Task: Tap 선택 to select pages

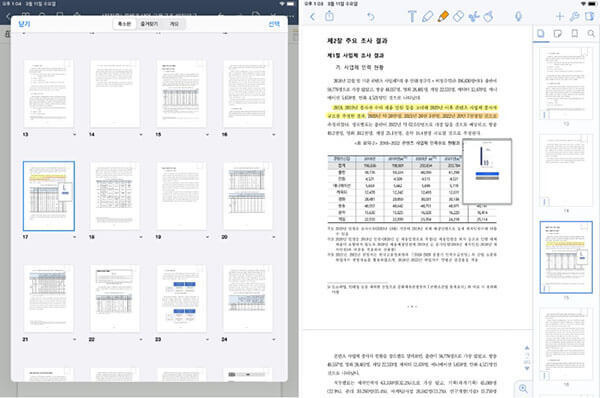Action: point(274,24)
